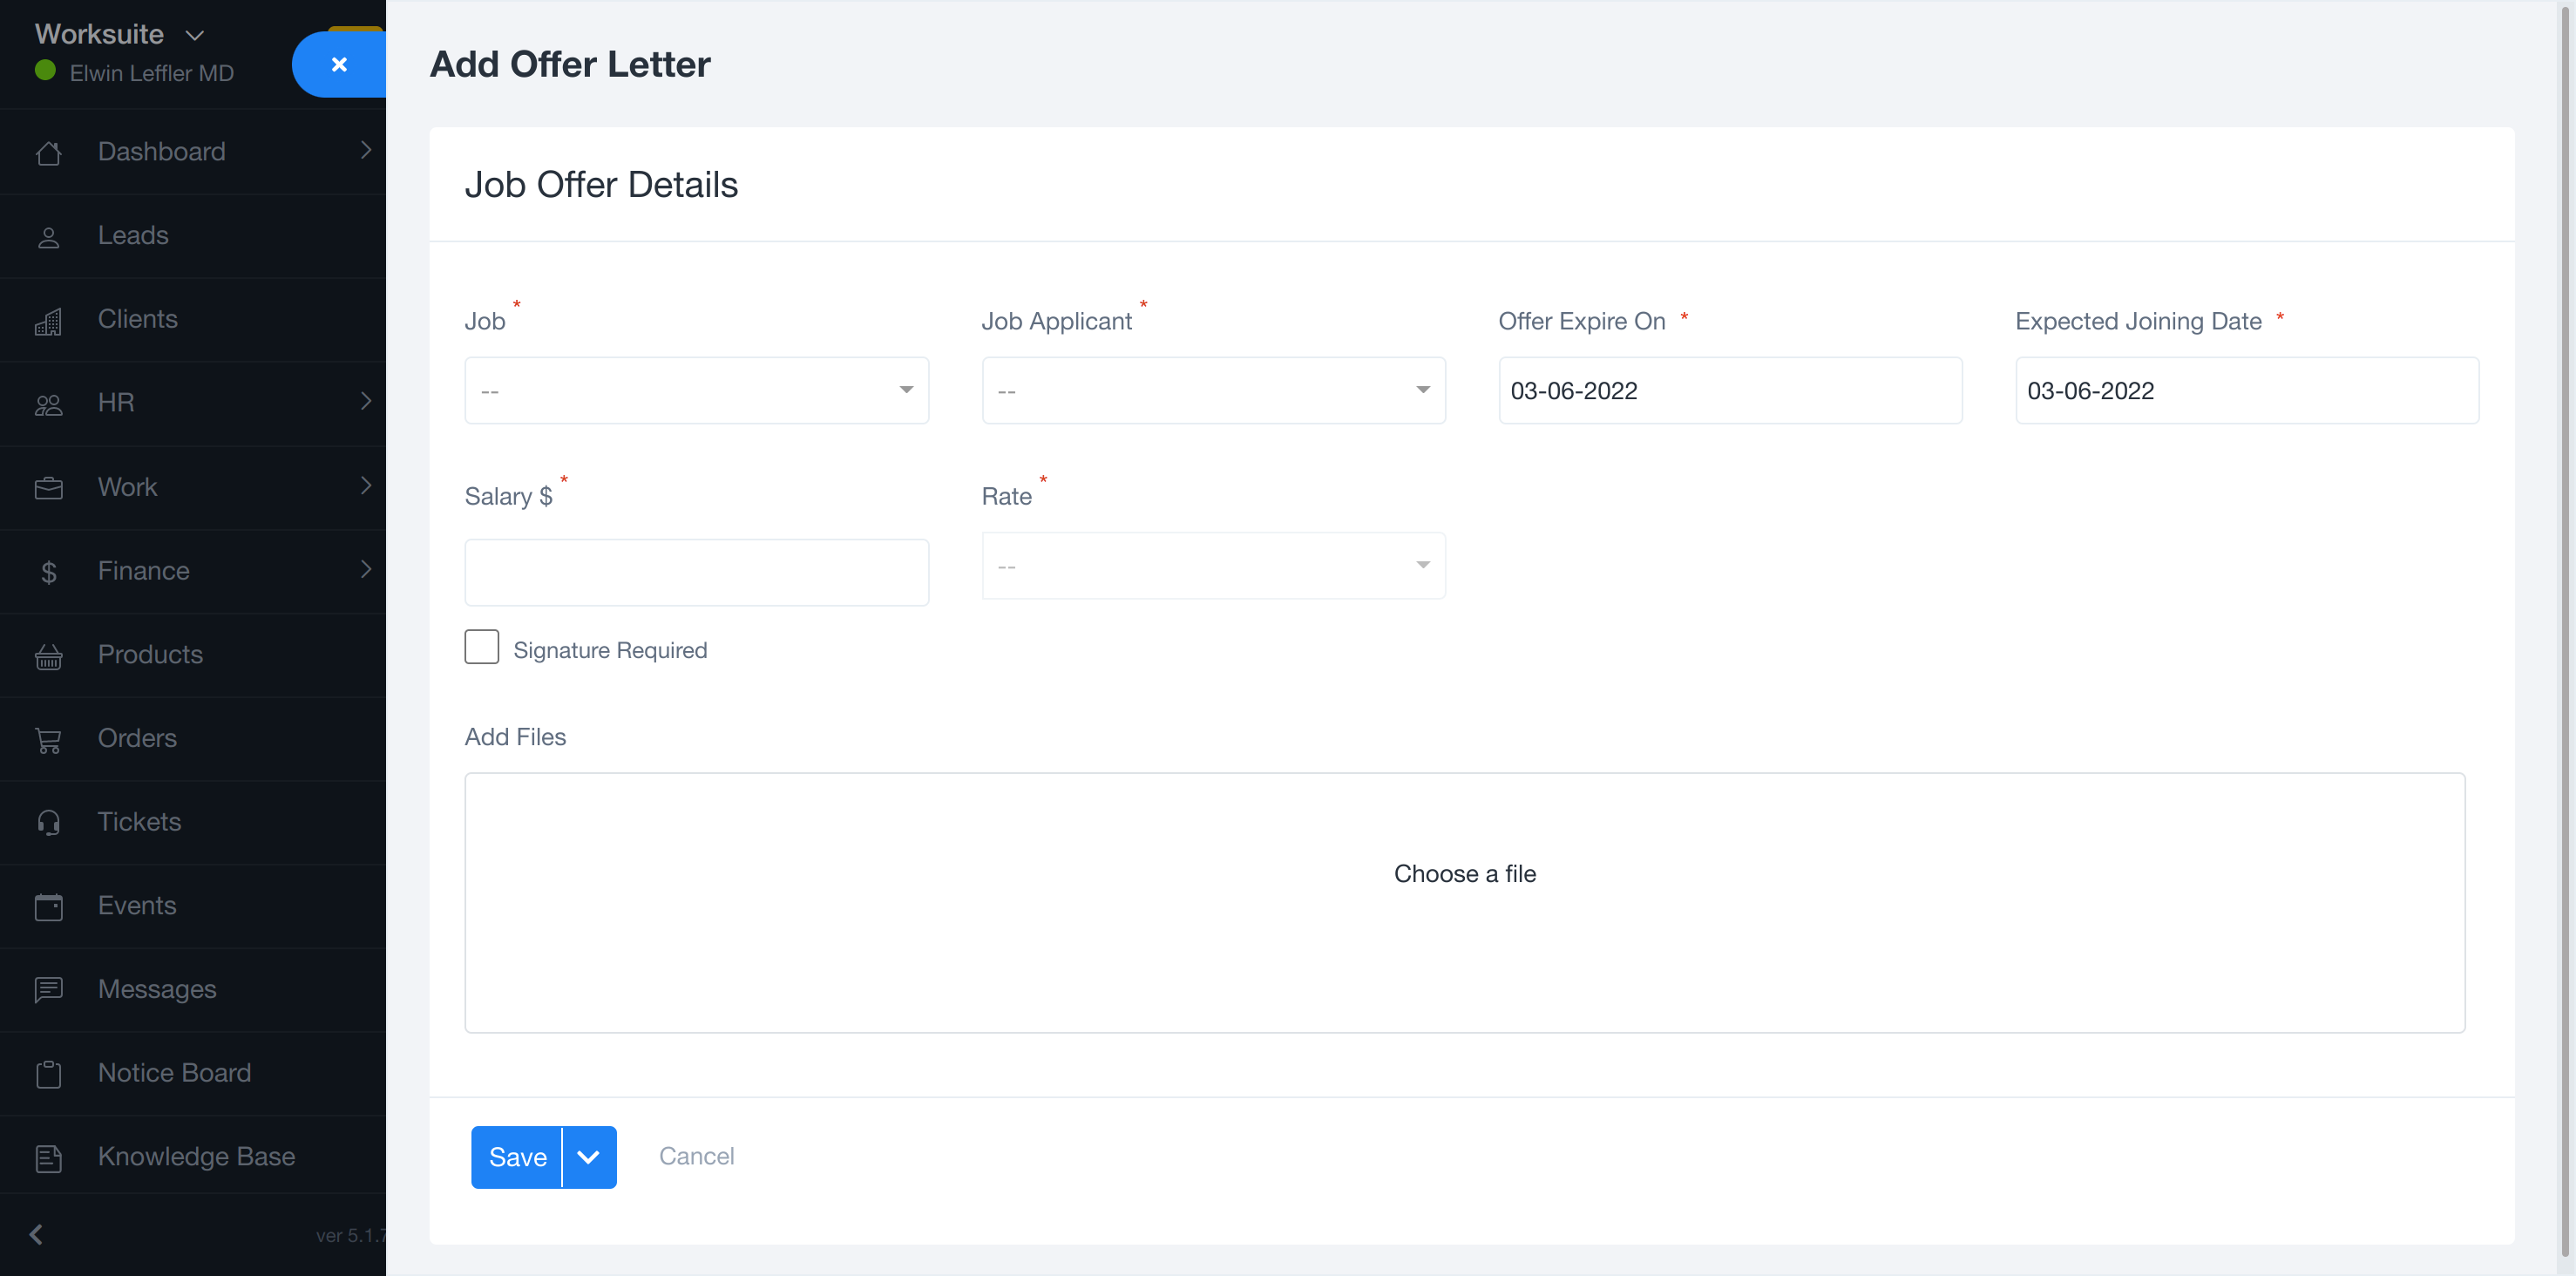Open the Rate dropdown
2576x1276 pixels.
pos(1212,566)
